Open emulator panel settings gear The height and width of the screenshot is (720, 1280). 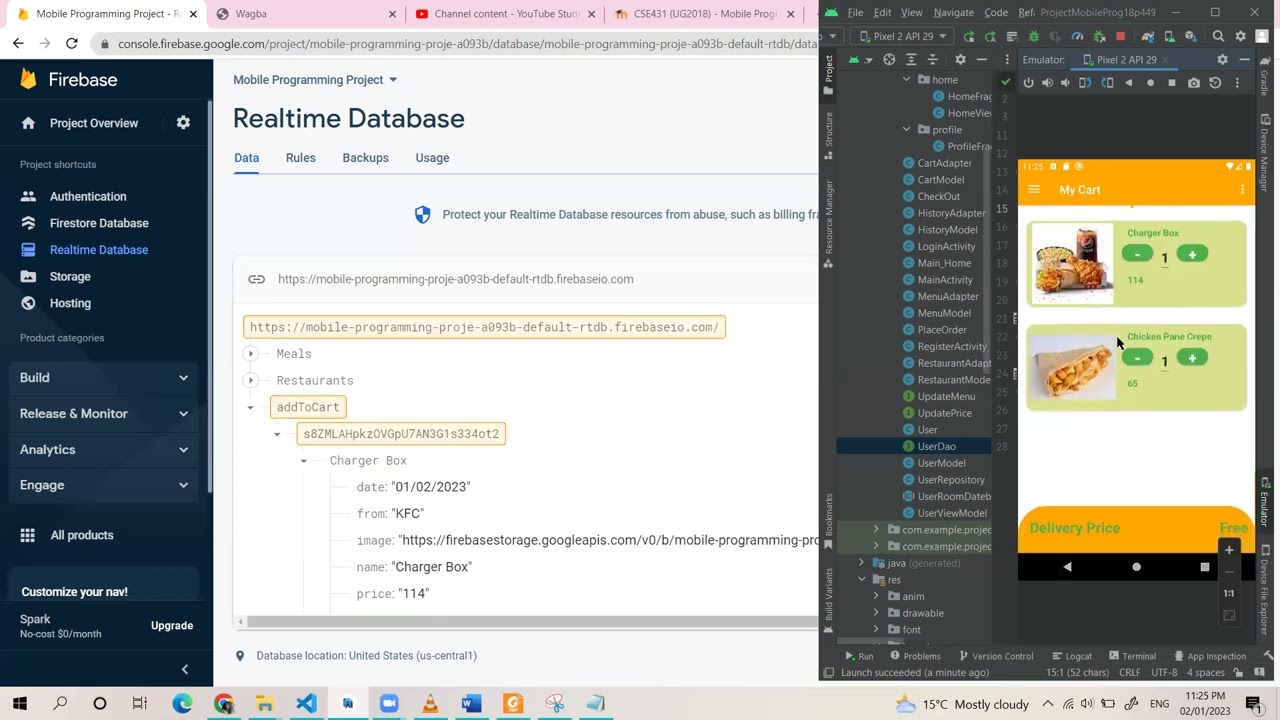click(1222, 59)
